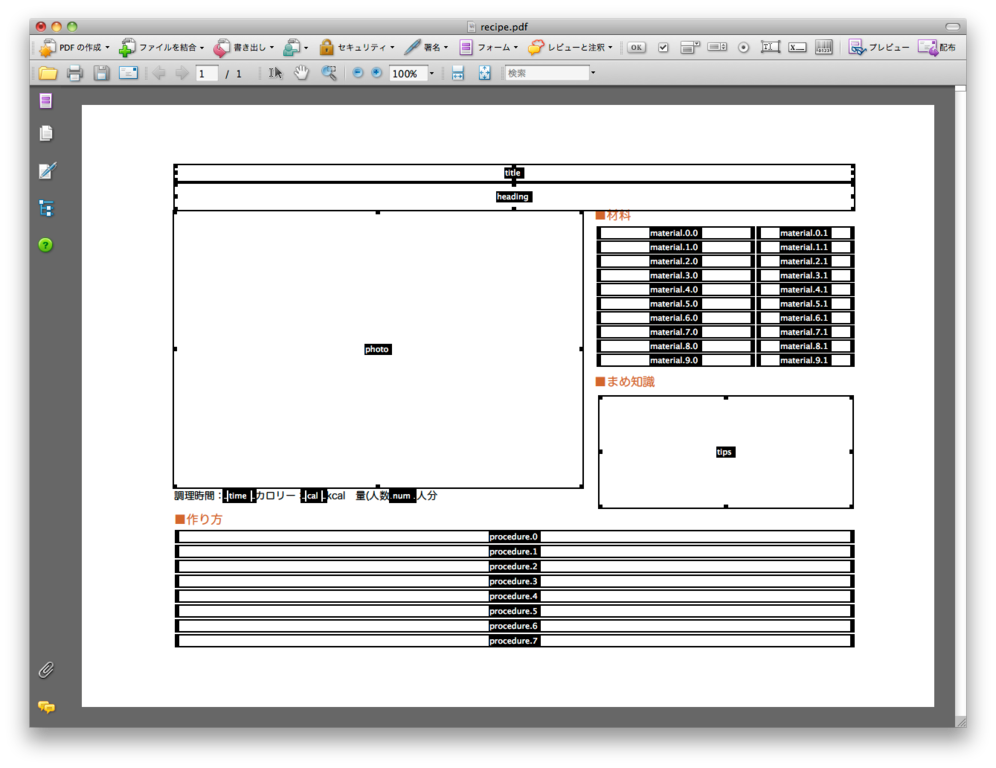Screen dimensions: 996x768
Task: Select the procedure.7 field
Action: [514, 641]
